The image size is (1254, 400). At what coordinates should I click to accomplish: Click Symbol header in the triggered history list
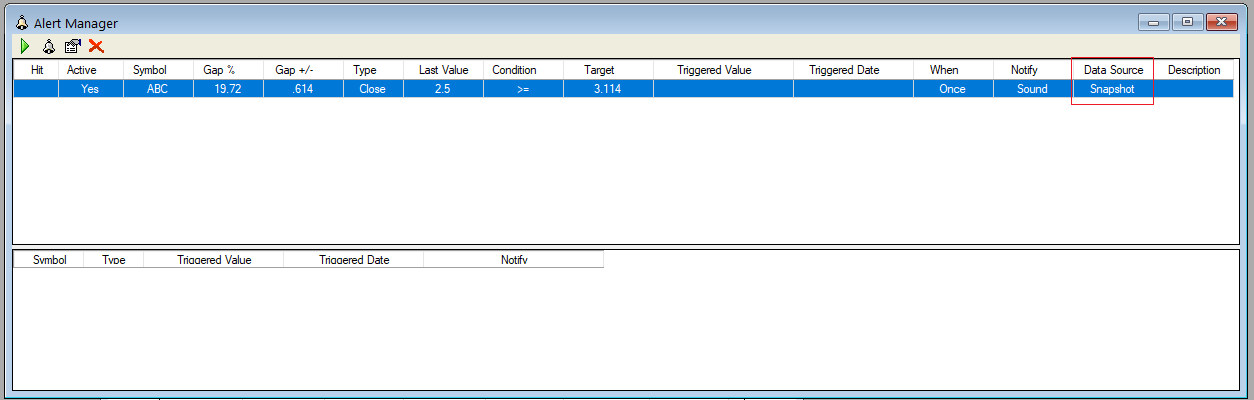tap(49, 259)
